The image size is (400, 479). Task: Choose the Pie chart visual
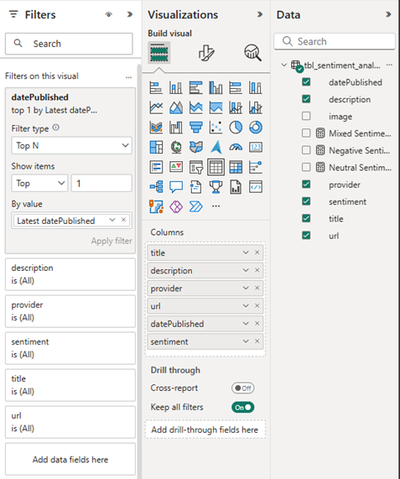pyautogui.click(x=236, y=127)
